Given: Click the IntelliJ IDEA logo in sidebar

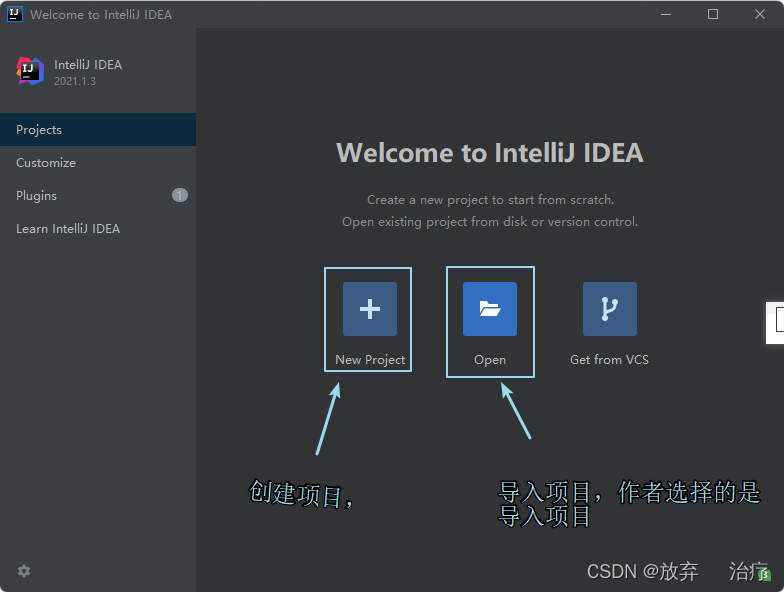Looking at the screenshot, I should pyautogui.click(x=30, y=71).
